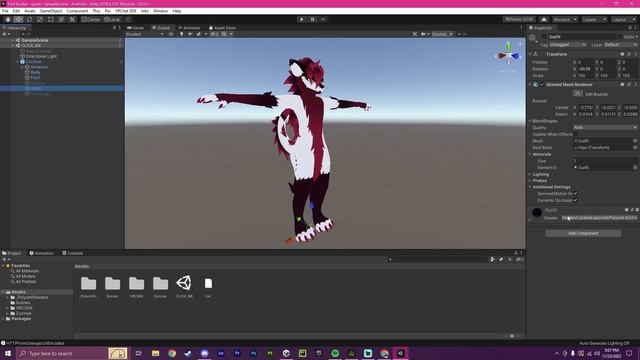The image size is (640, 360).
Task: Toggle the Skinned Mesh Renderer enabled checkbox
Action: click(x=542, y=84)
